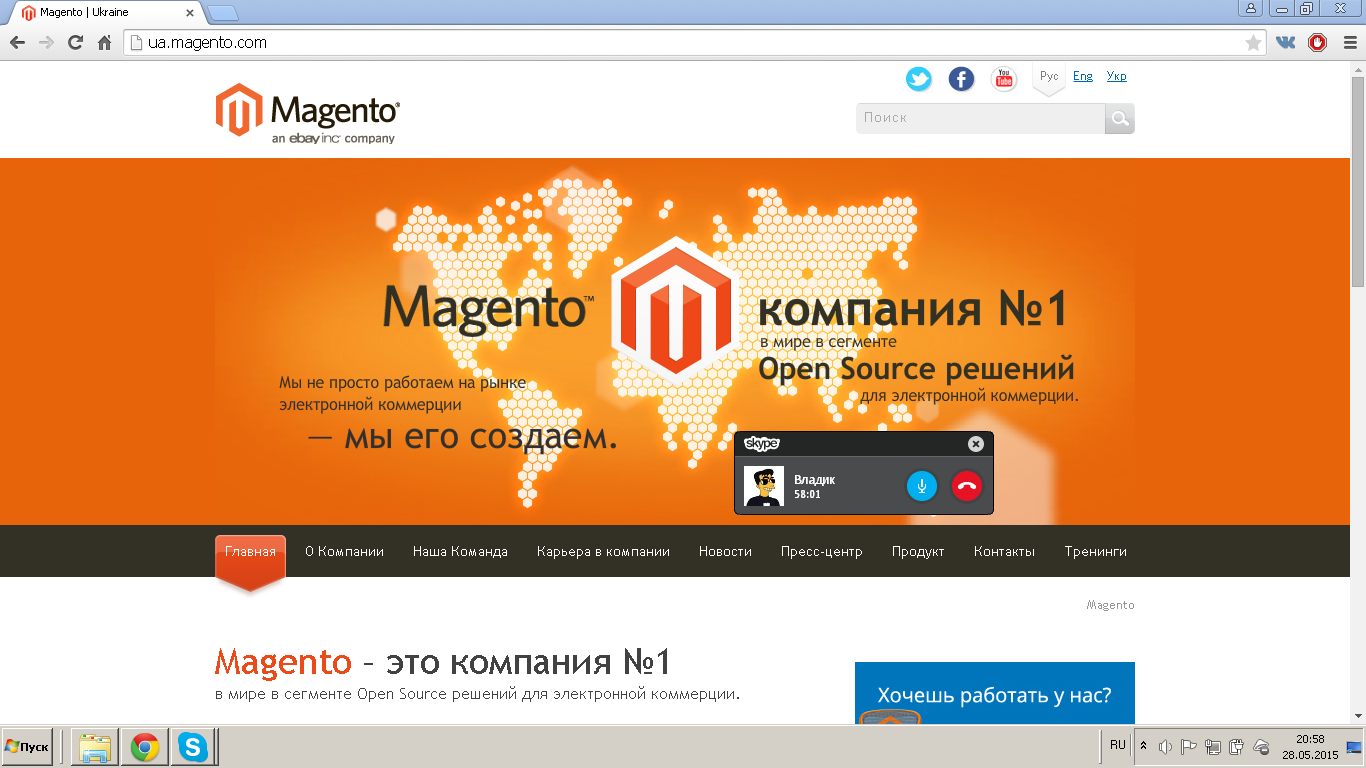This screenshot has width=1366, height=768.
Task: Click the Хочешь работать у нас? banner
Action: [x=995, y=693]
